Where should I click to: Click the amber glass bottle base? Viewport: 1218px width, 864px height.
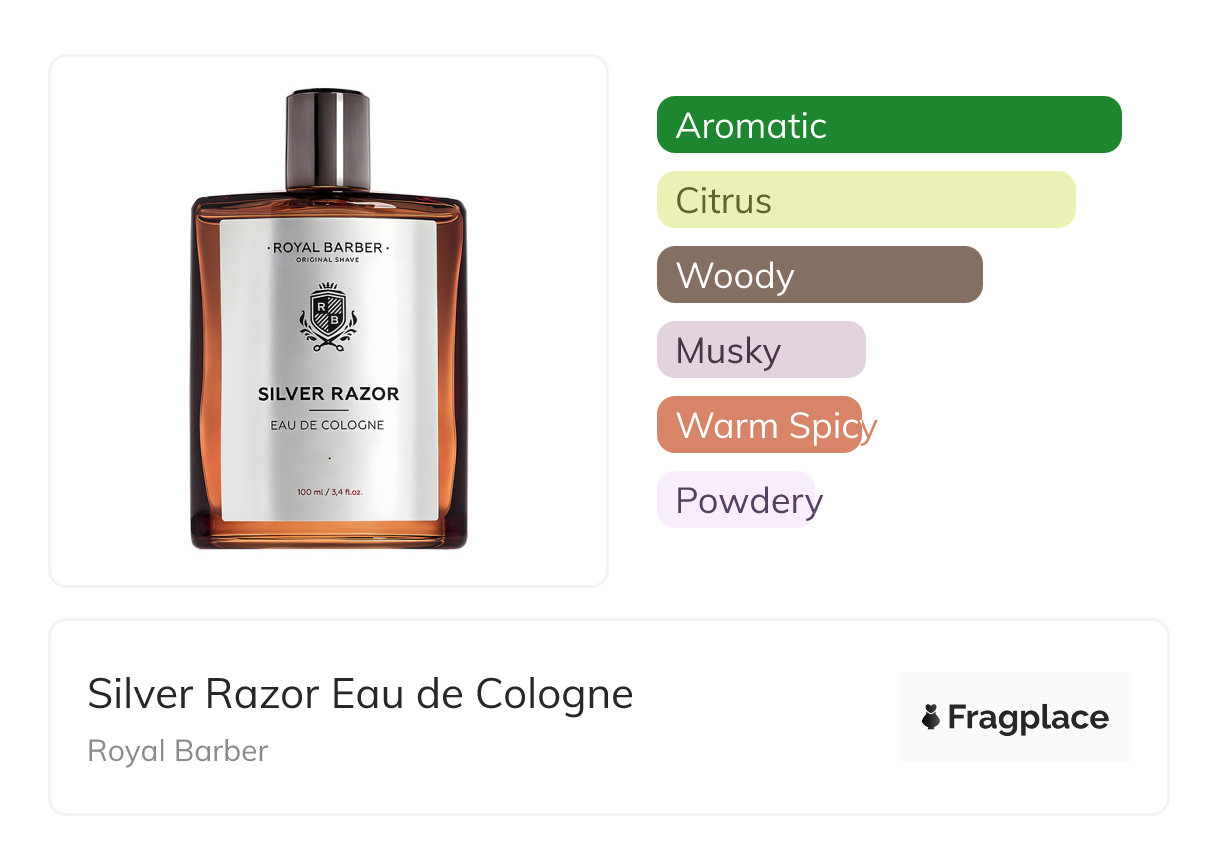pyautogui.click(x=328, y=535)
